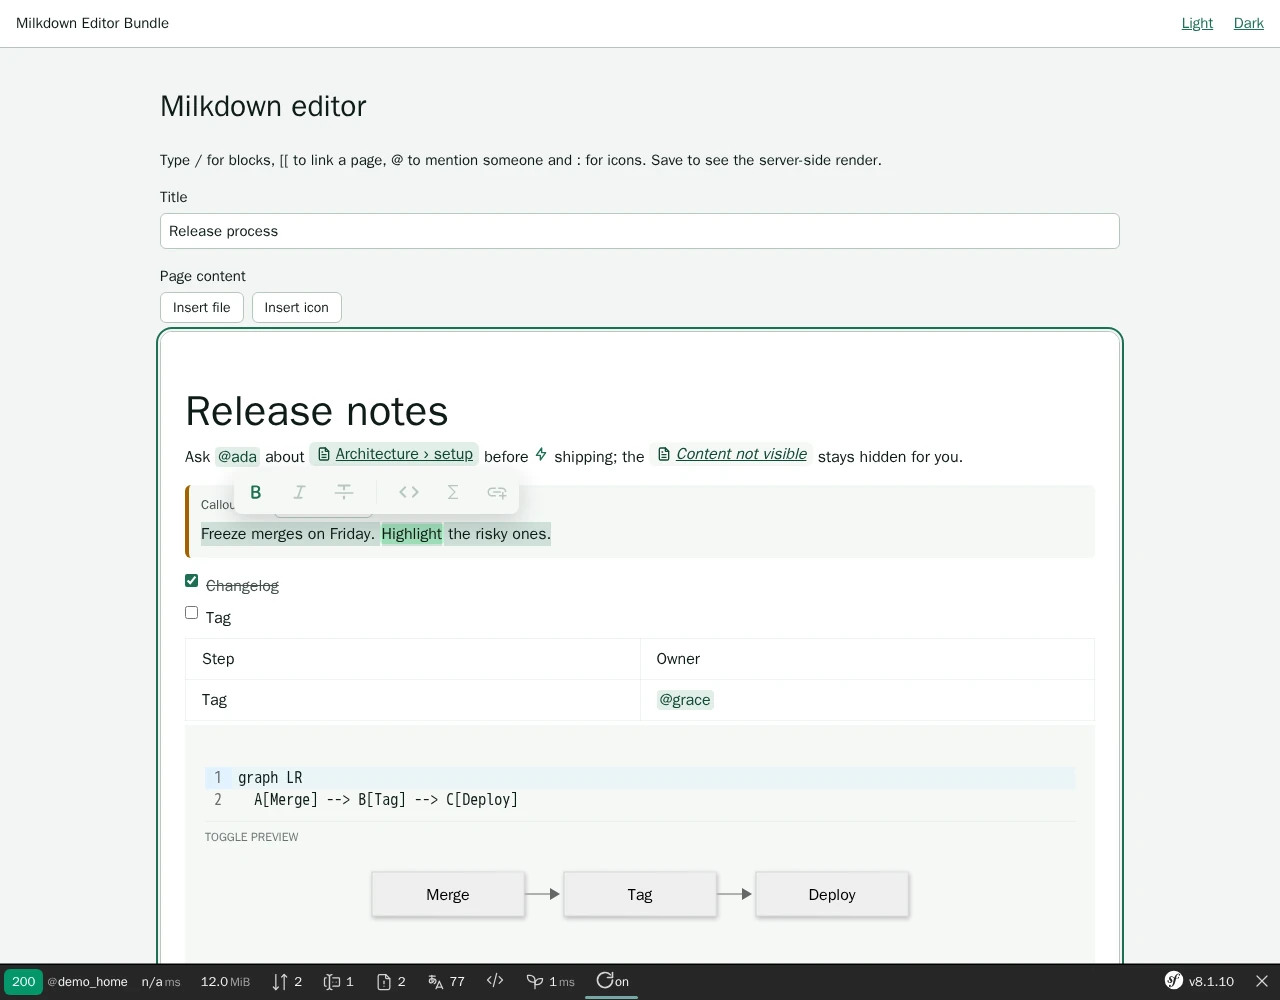Screen dimensions: 1280x1000
Task: Click the 'Owner' table header cell
Action: pos(868,659)
